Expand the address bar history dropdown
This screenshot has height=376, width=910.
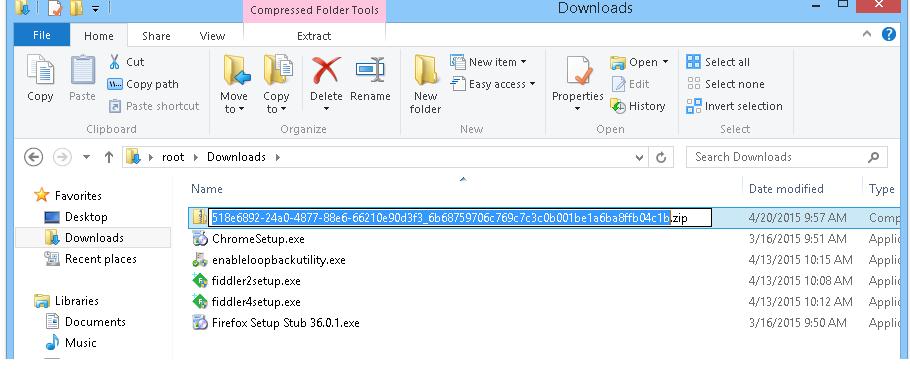click(x=640, y=158)
